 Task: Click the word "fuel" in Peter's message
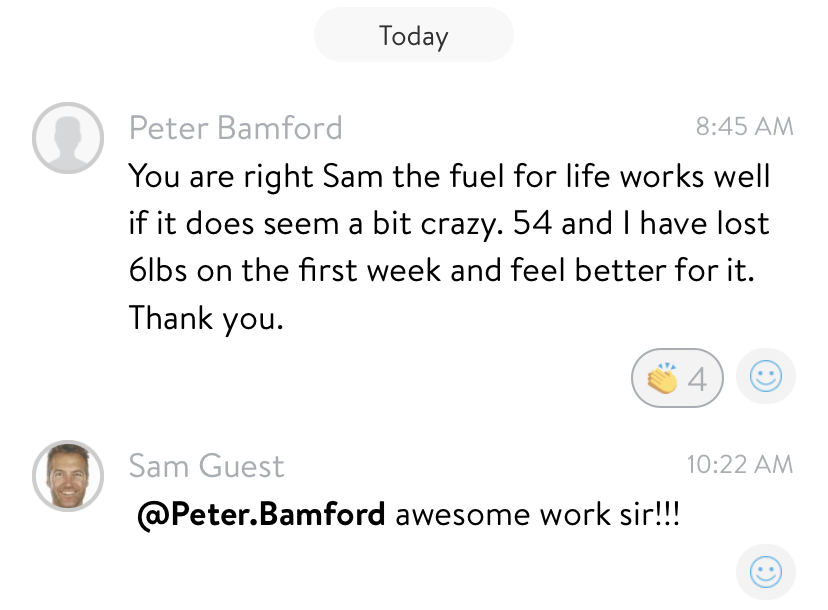477,175
